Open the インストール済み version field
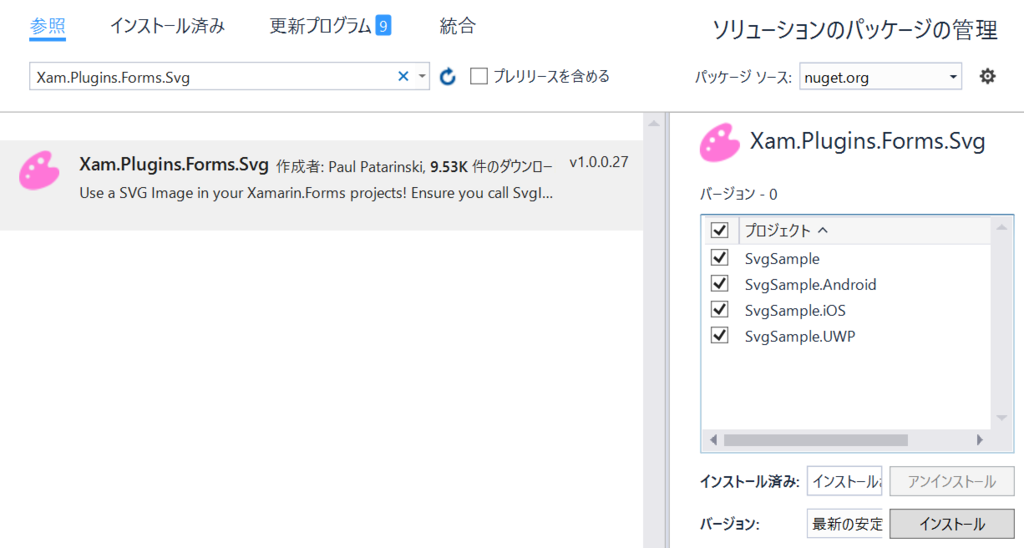This screenshot has height=548, width=1024. tap(844, 481)
